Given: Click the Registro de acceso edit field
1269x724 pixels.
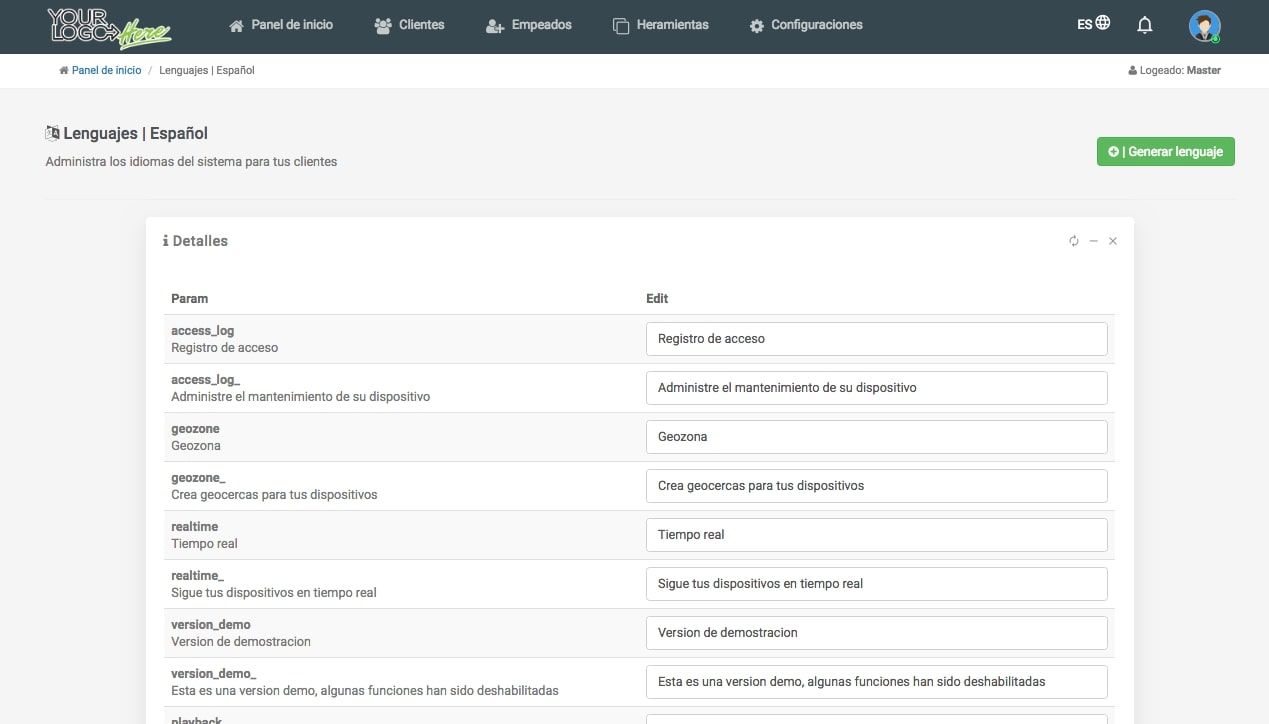Looking at the screenshot, I should 876,339.
